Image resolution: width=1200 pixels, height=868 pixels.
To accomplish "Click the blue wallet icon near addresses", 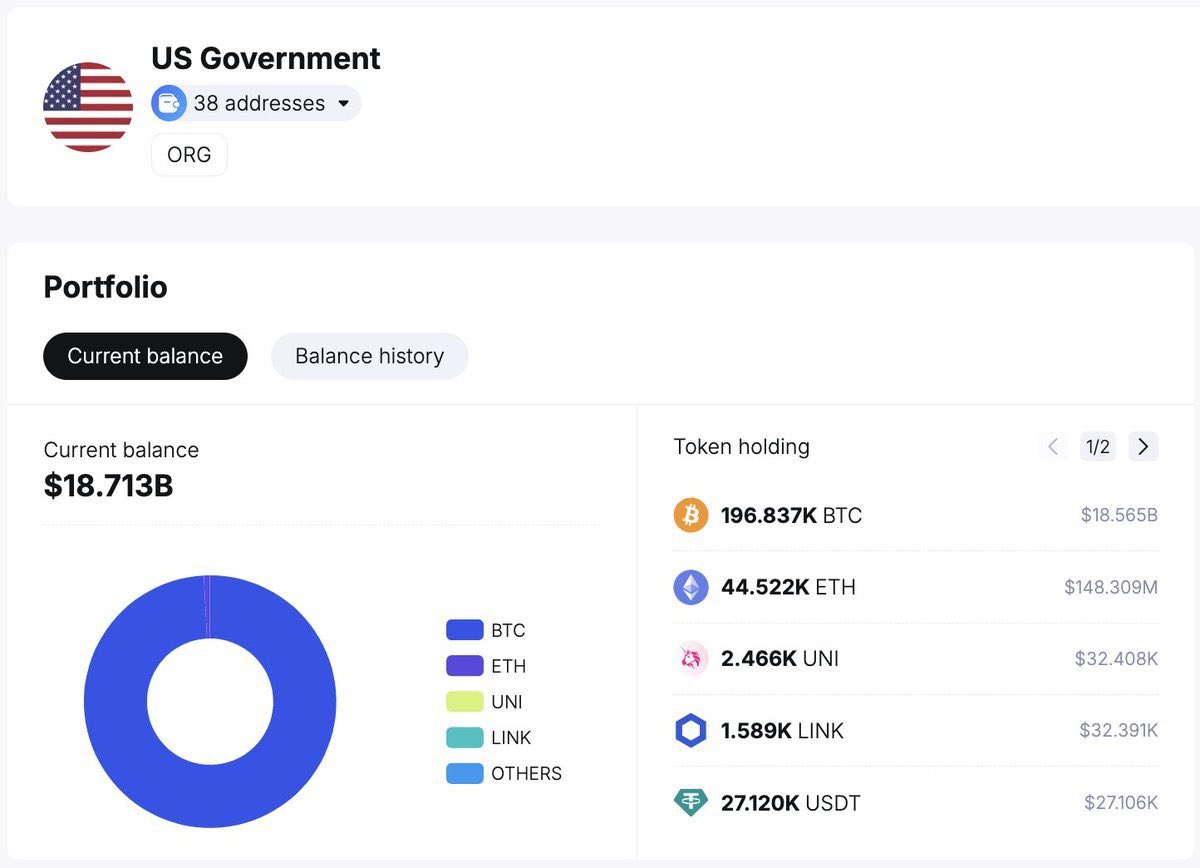I will point(168,102).
